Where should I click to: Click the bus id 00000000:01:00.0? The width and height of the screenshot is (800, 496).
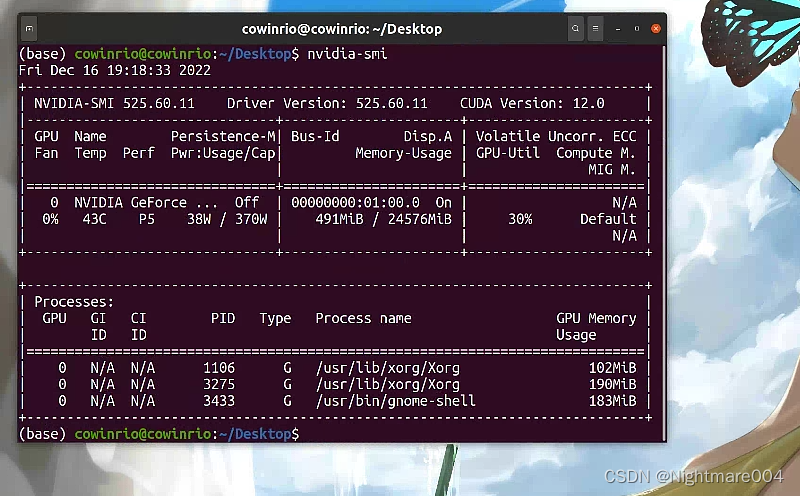click(355, 203)
